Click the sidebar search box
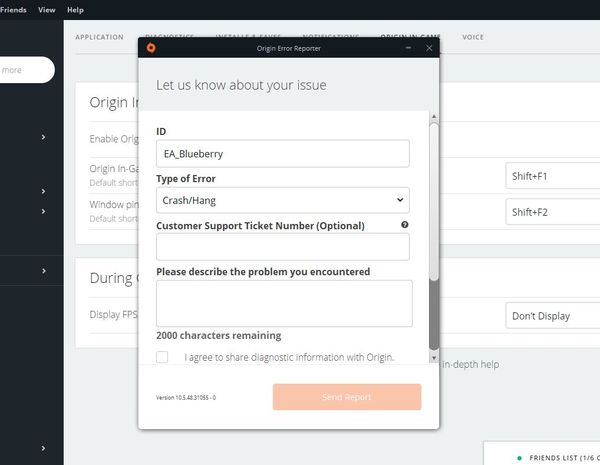The height and width of the screenshot is (465, 600). (x=27, y=70)
